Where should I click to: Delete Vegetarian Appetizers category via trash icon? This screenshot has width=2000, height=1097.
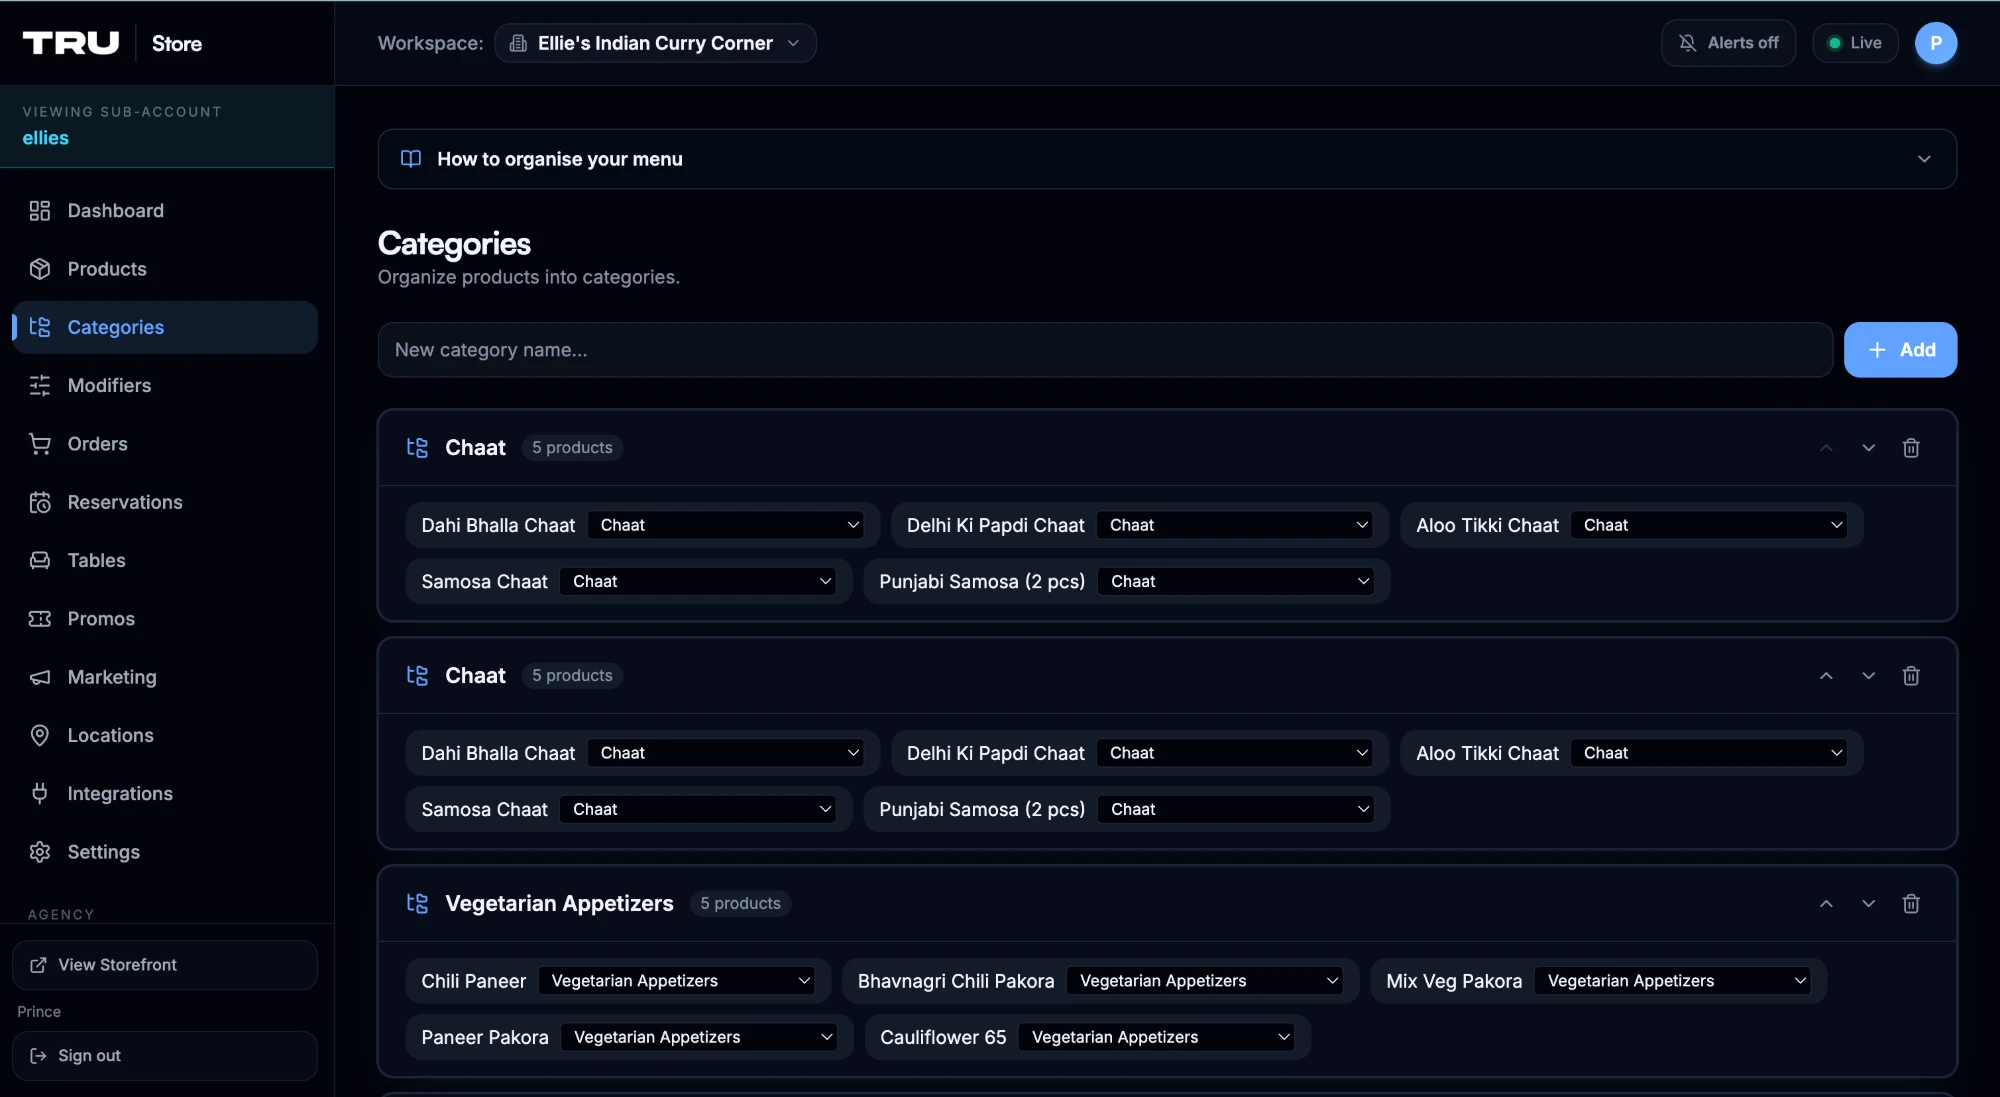tap(1911, 904)
